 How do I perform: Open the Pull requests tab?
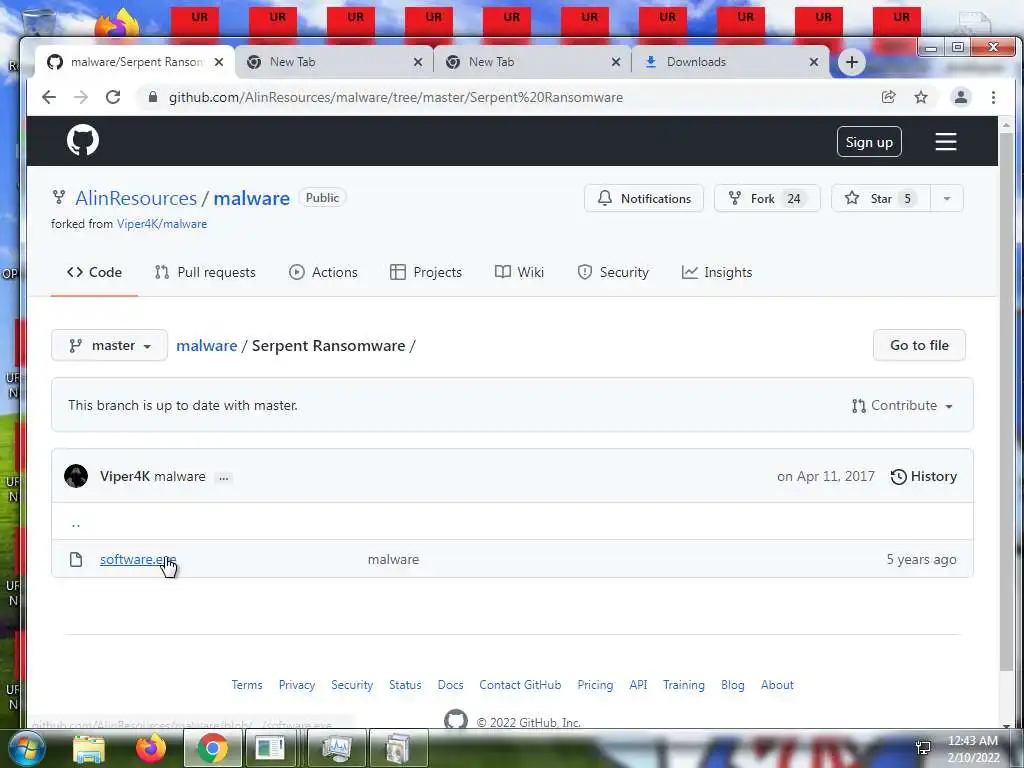(205, 272)
